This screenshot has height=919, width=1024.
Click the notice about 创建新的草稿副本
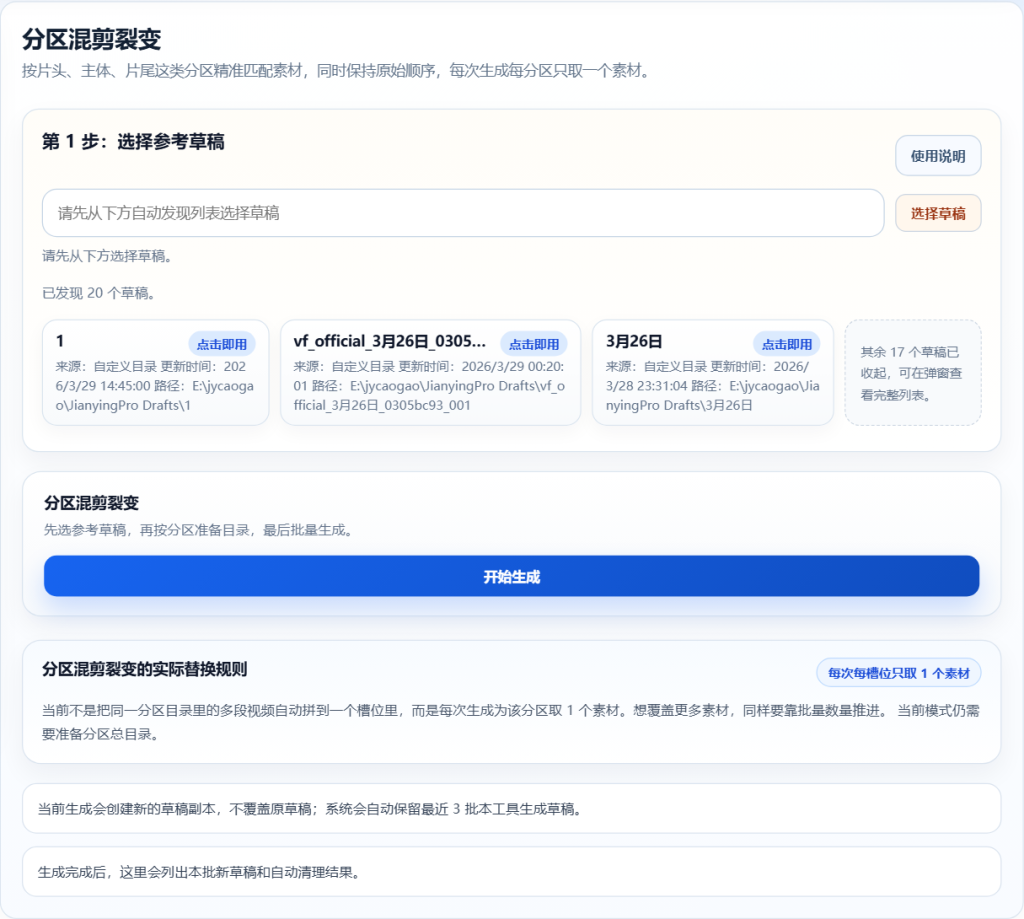[x=310, y=808]
